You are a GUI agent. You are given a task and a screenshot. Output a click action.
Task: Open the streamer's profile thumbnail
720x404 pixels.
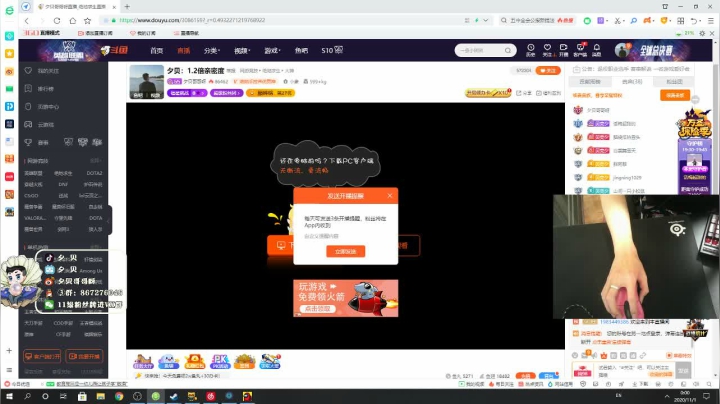click(x=146, y=82)
